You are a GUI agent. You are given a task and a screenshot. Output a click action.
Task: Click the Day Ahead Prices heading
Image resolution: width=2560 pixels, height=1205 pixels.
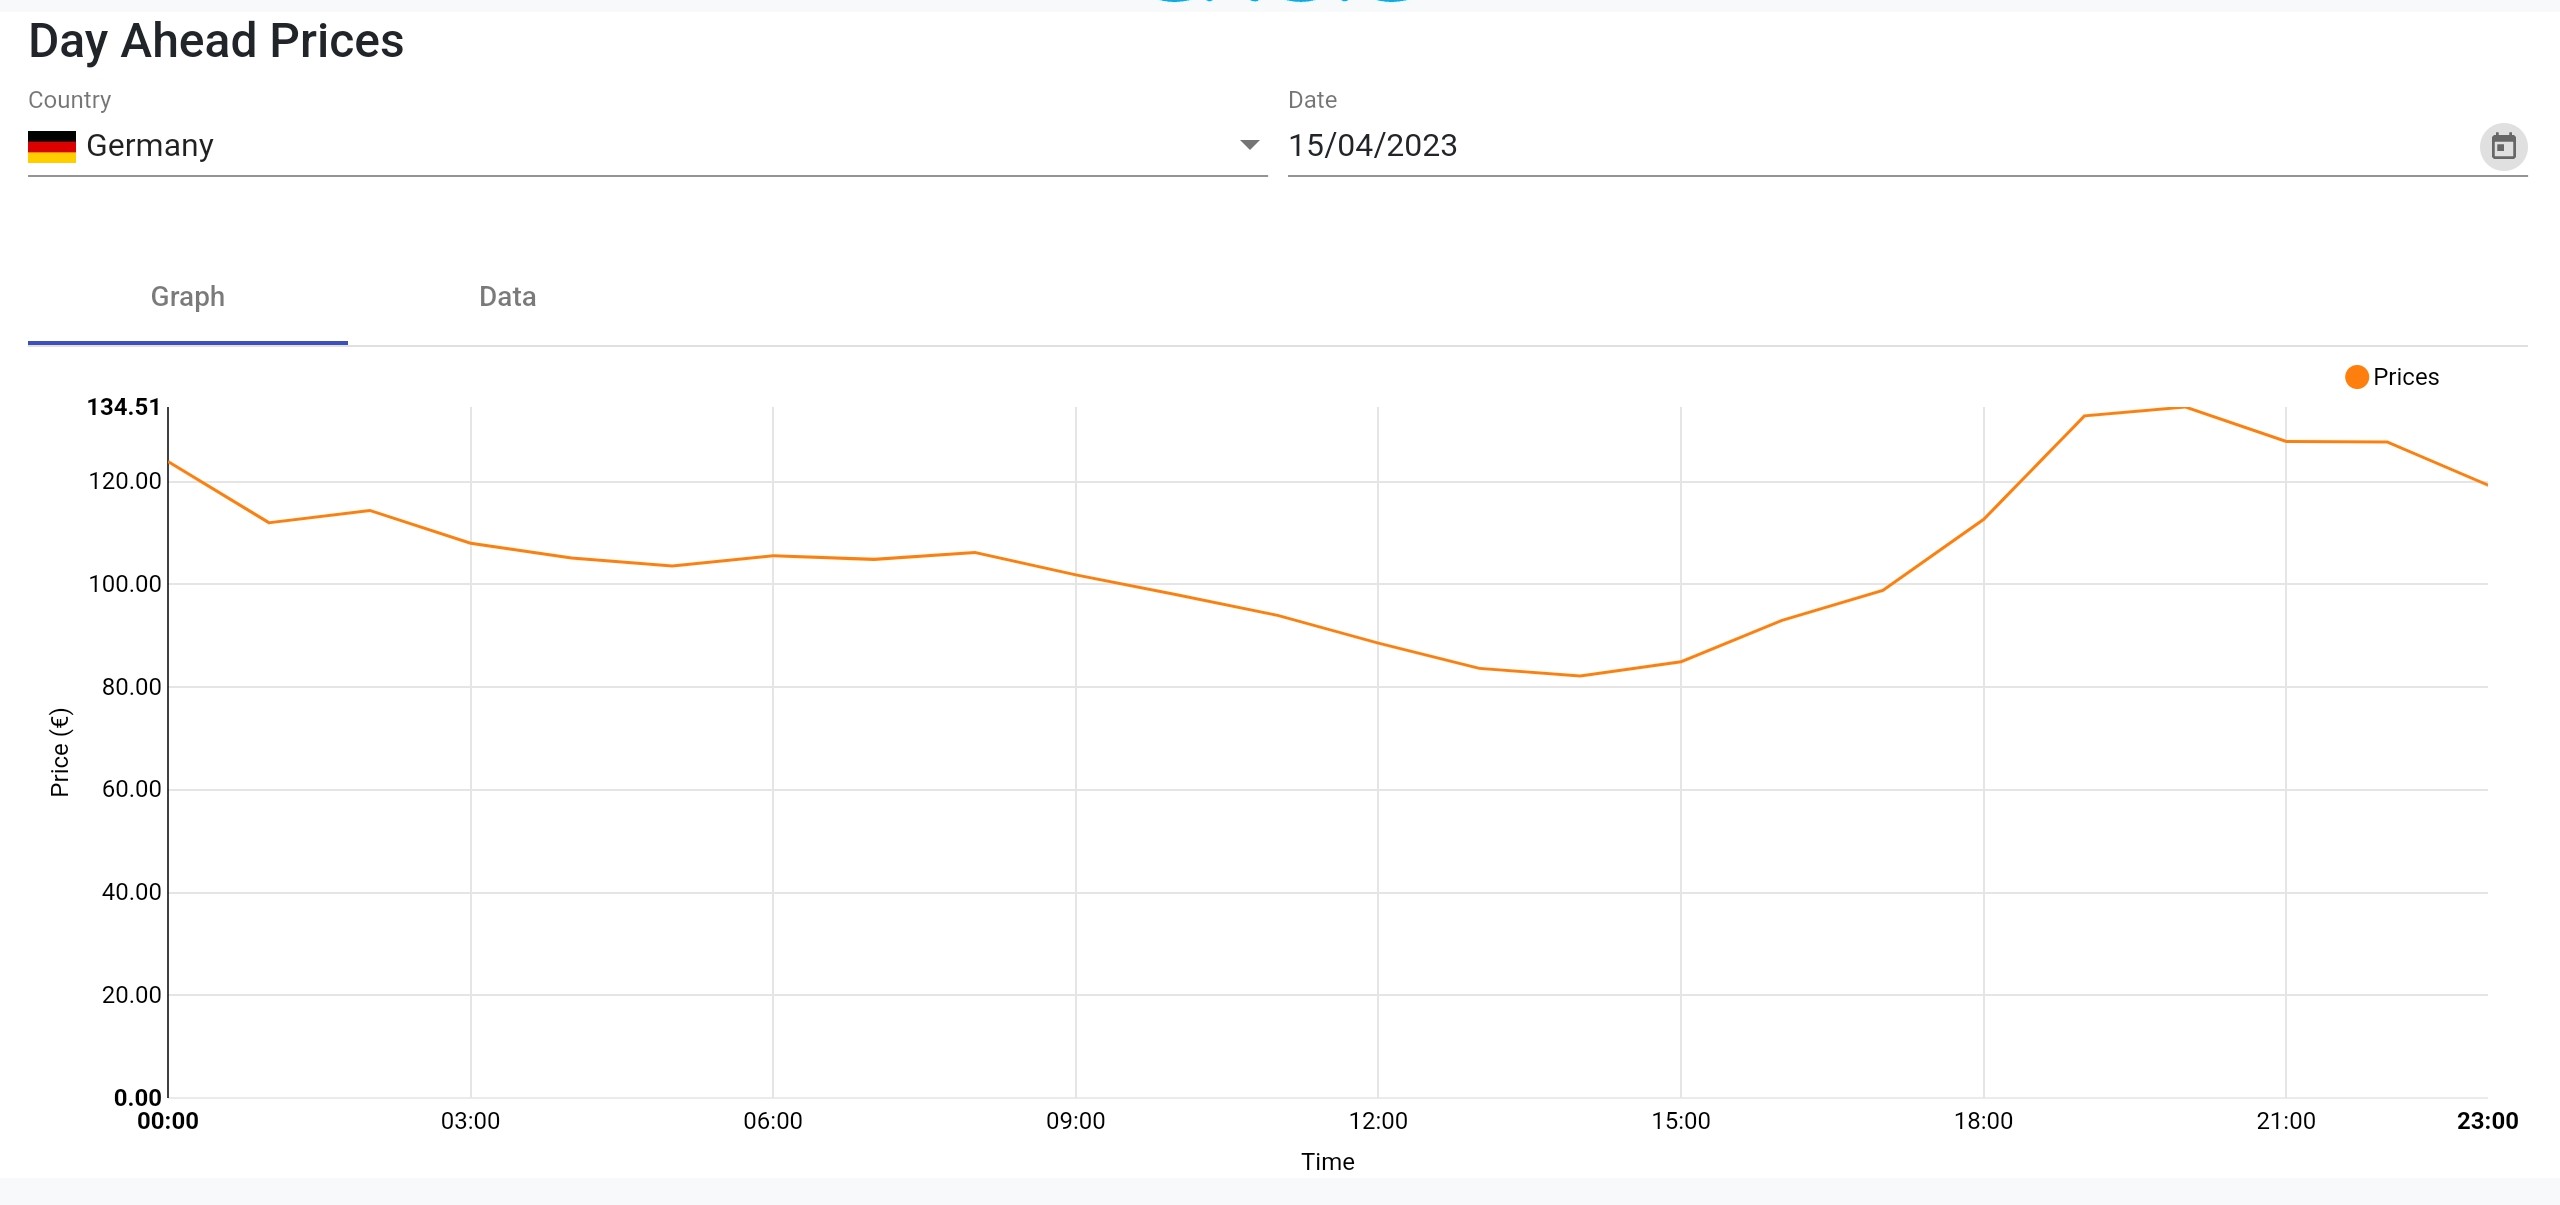(216, 41)
